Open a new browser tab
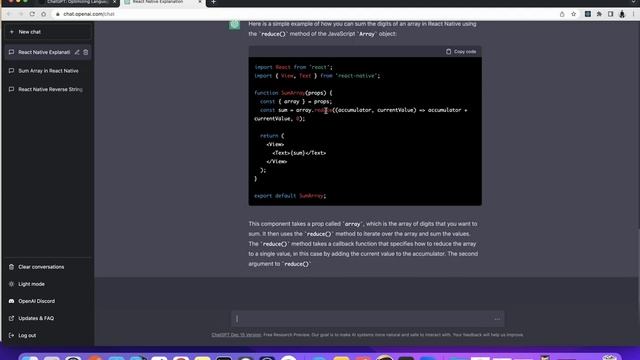 [x=213, y=2]
